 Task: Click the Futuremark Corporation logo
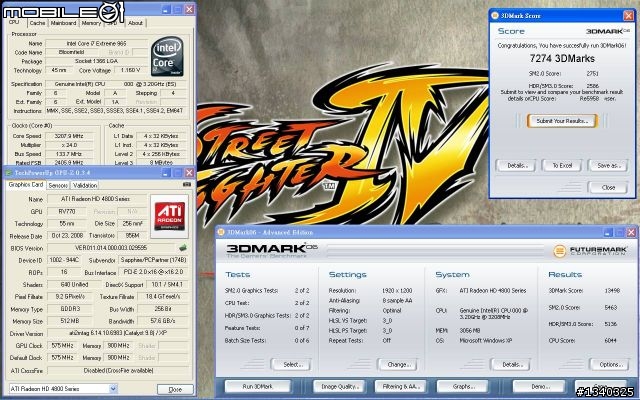click(590, 251)
